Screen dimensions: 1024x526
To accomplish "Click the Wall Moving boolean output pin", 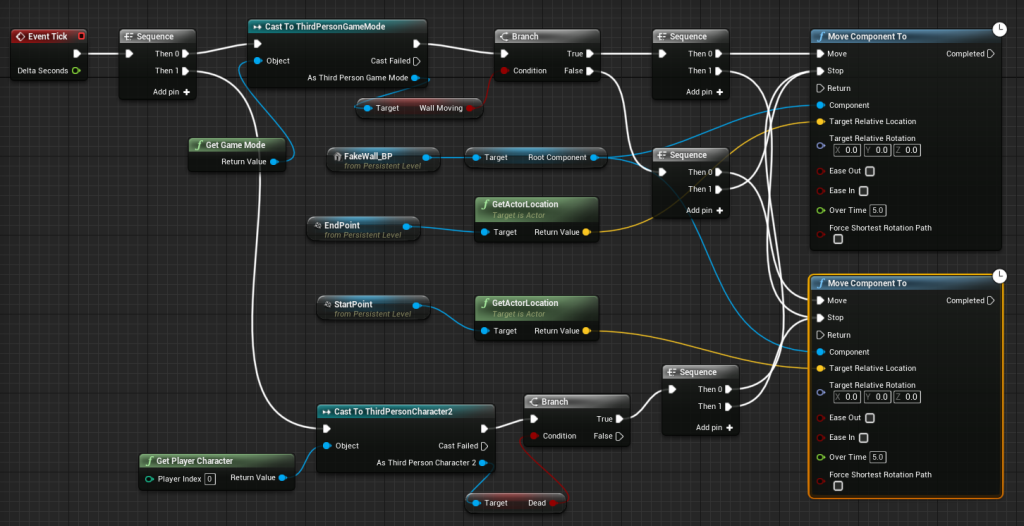I will [470, 108].
